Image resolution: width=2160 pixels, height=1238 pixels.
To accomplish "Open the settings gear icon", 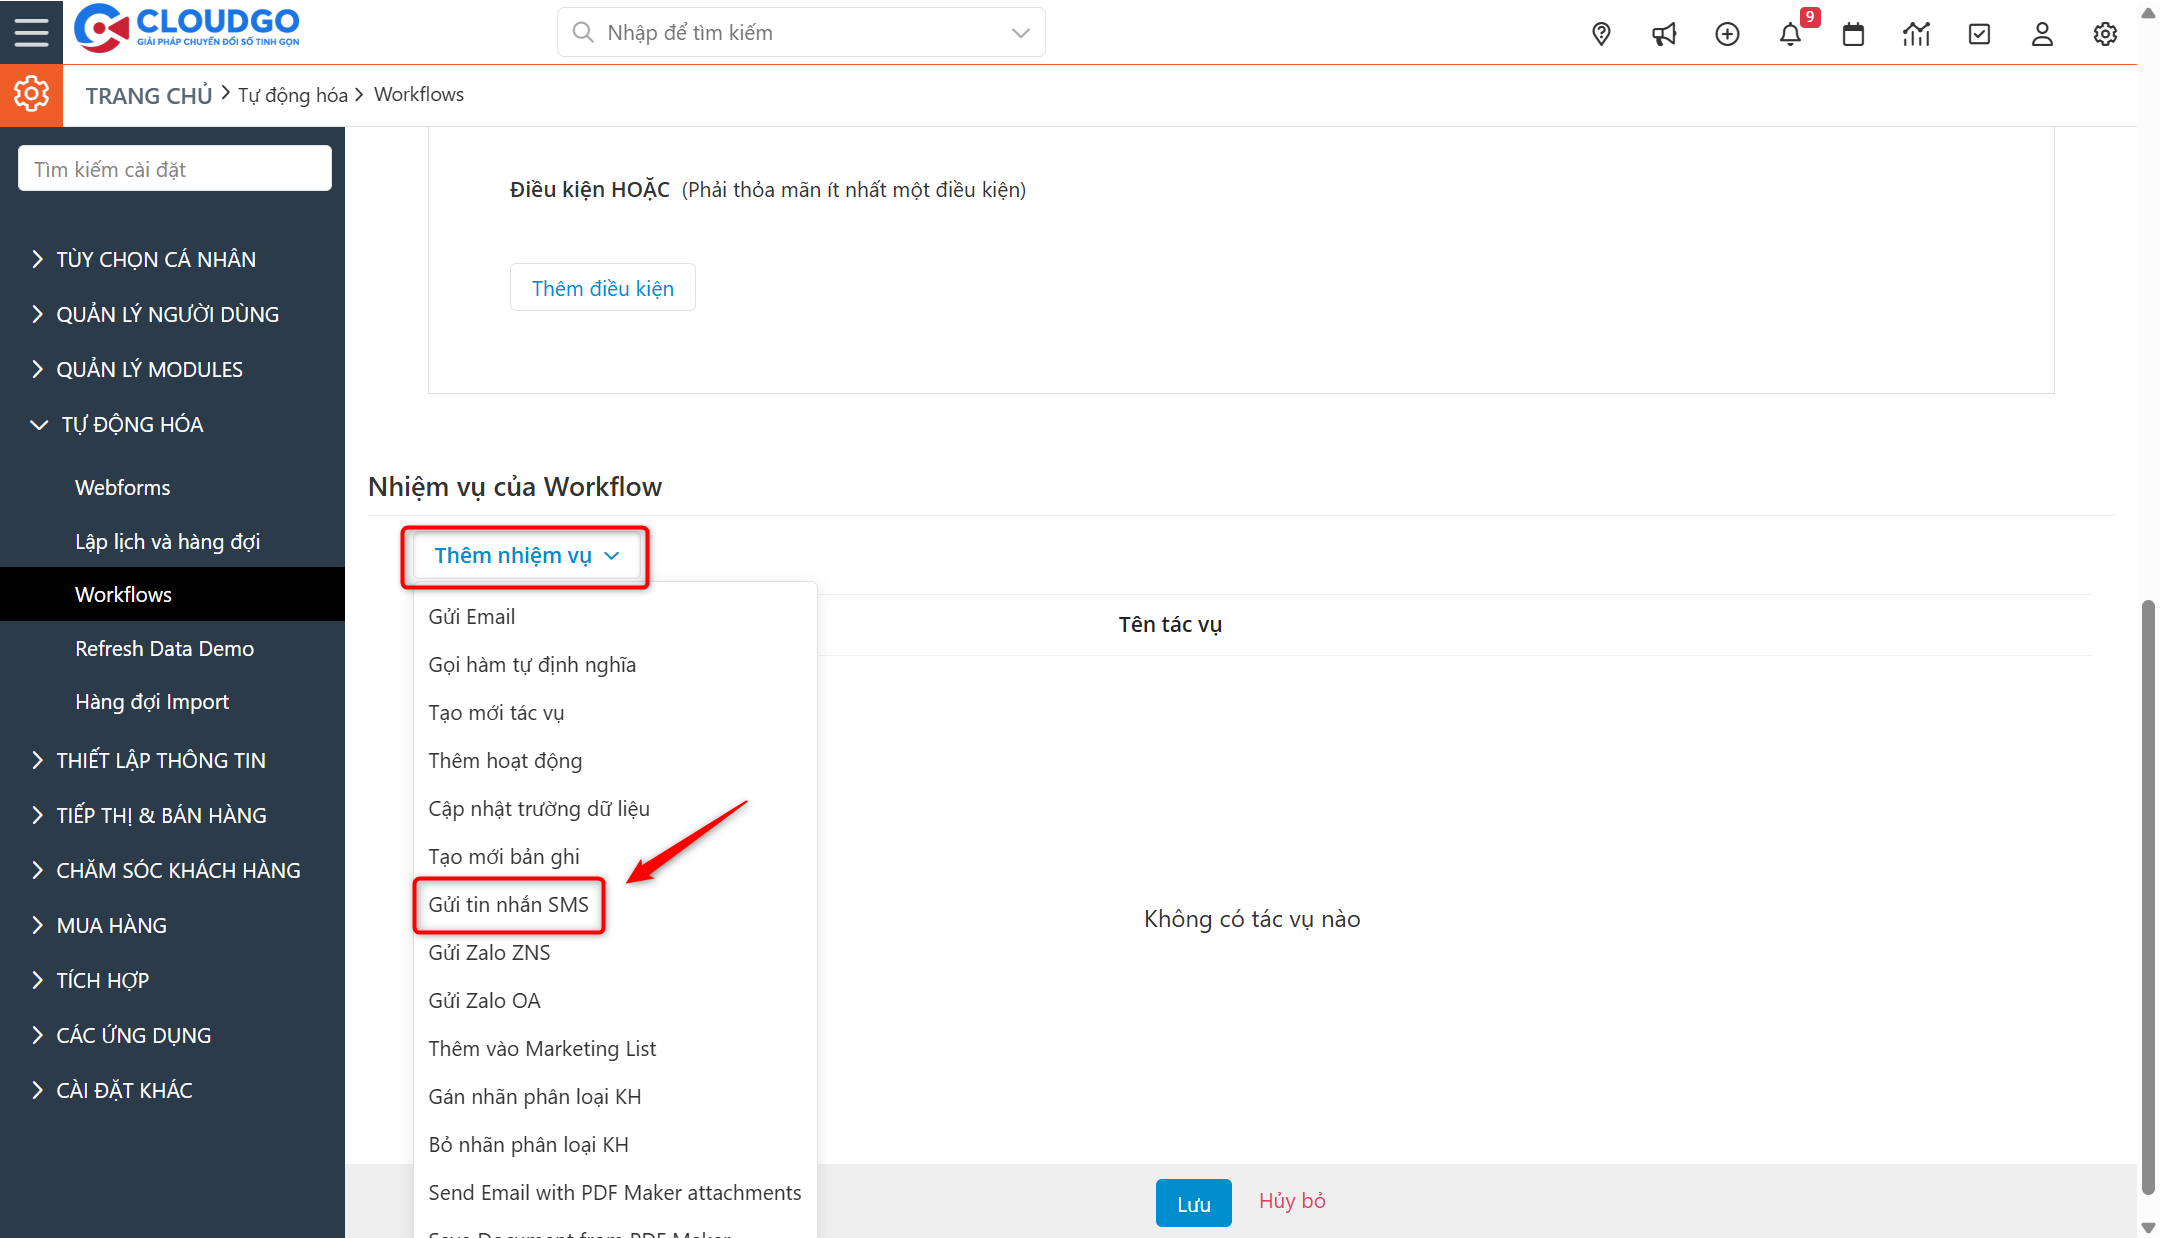I will tap(2105, 33).
